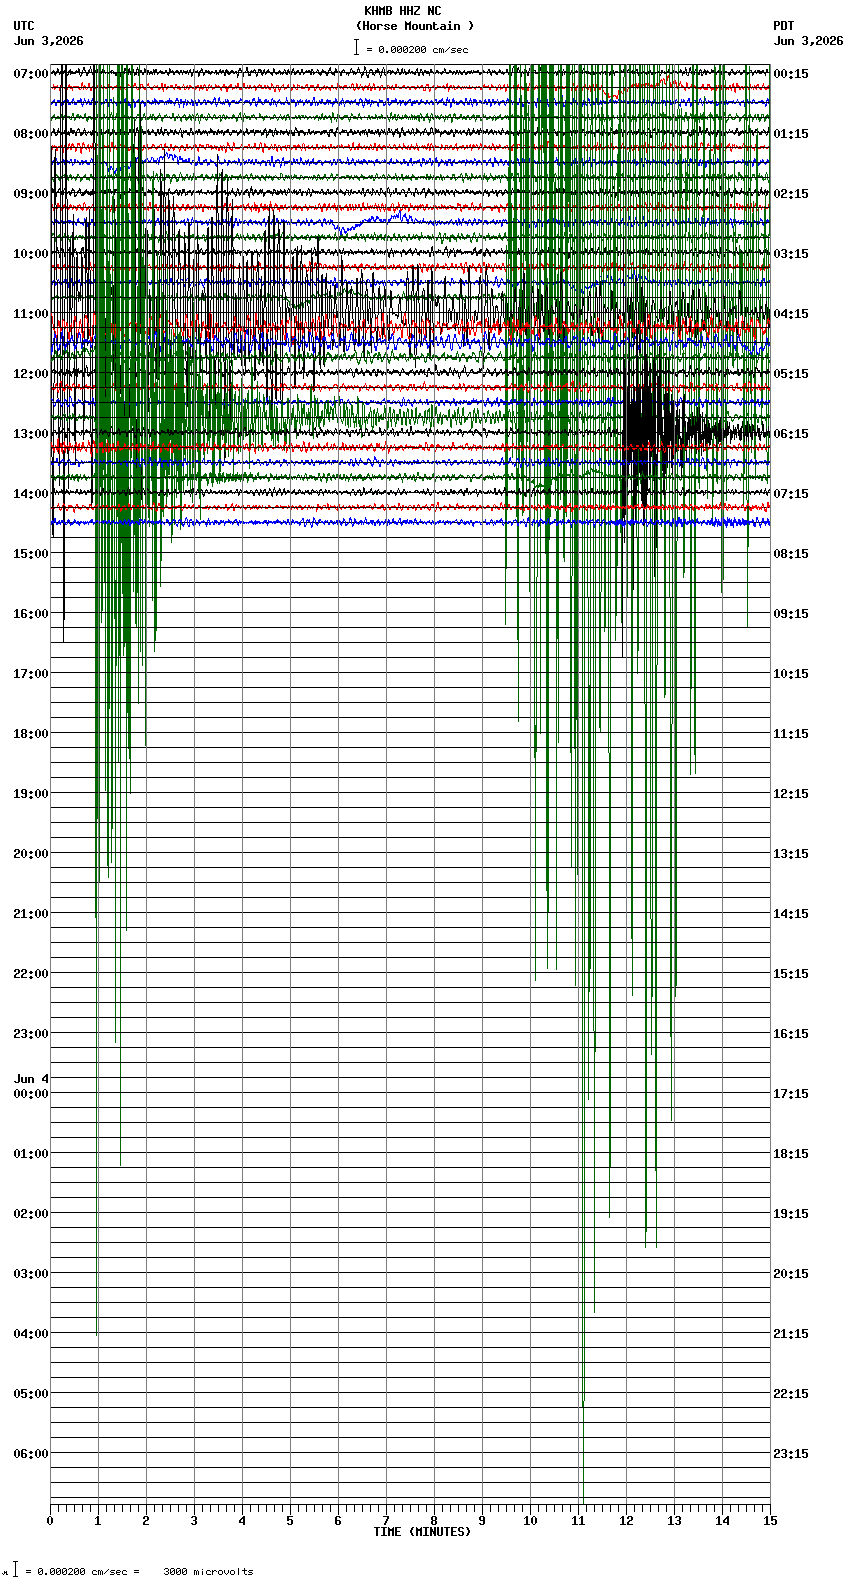The width and height of the screenshot is (850, 1584).
Task: Click the 11:15 PDT time label
Action: point(791,734)
